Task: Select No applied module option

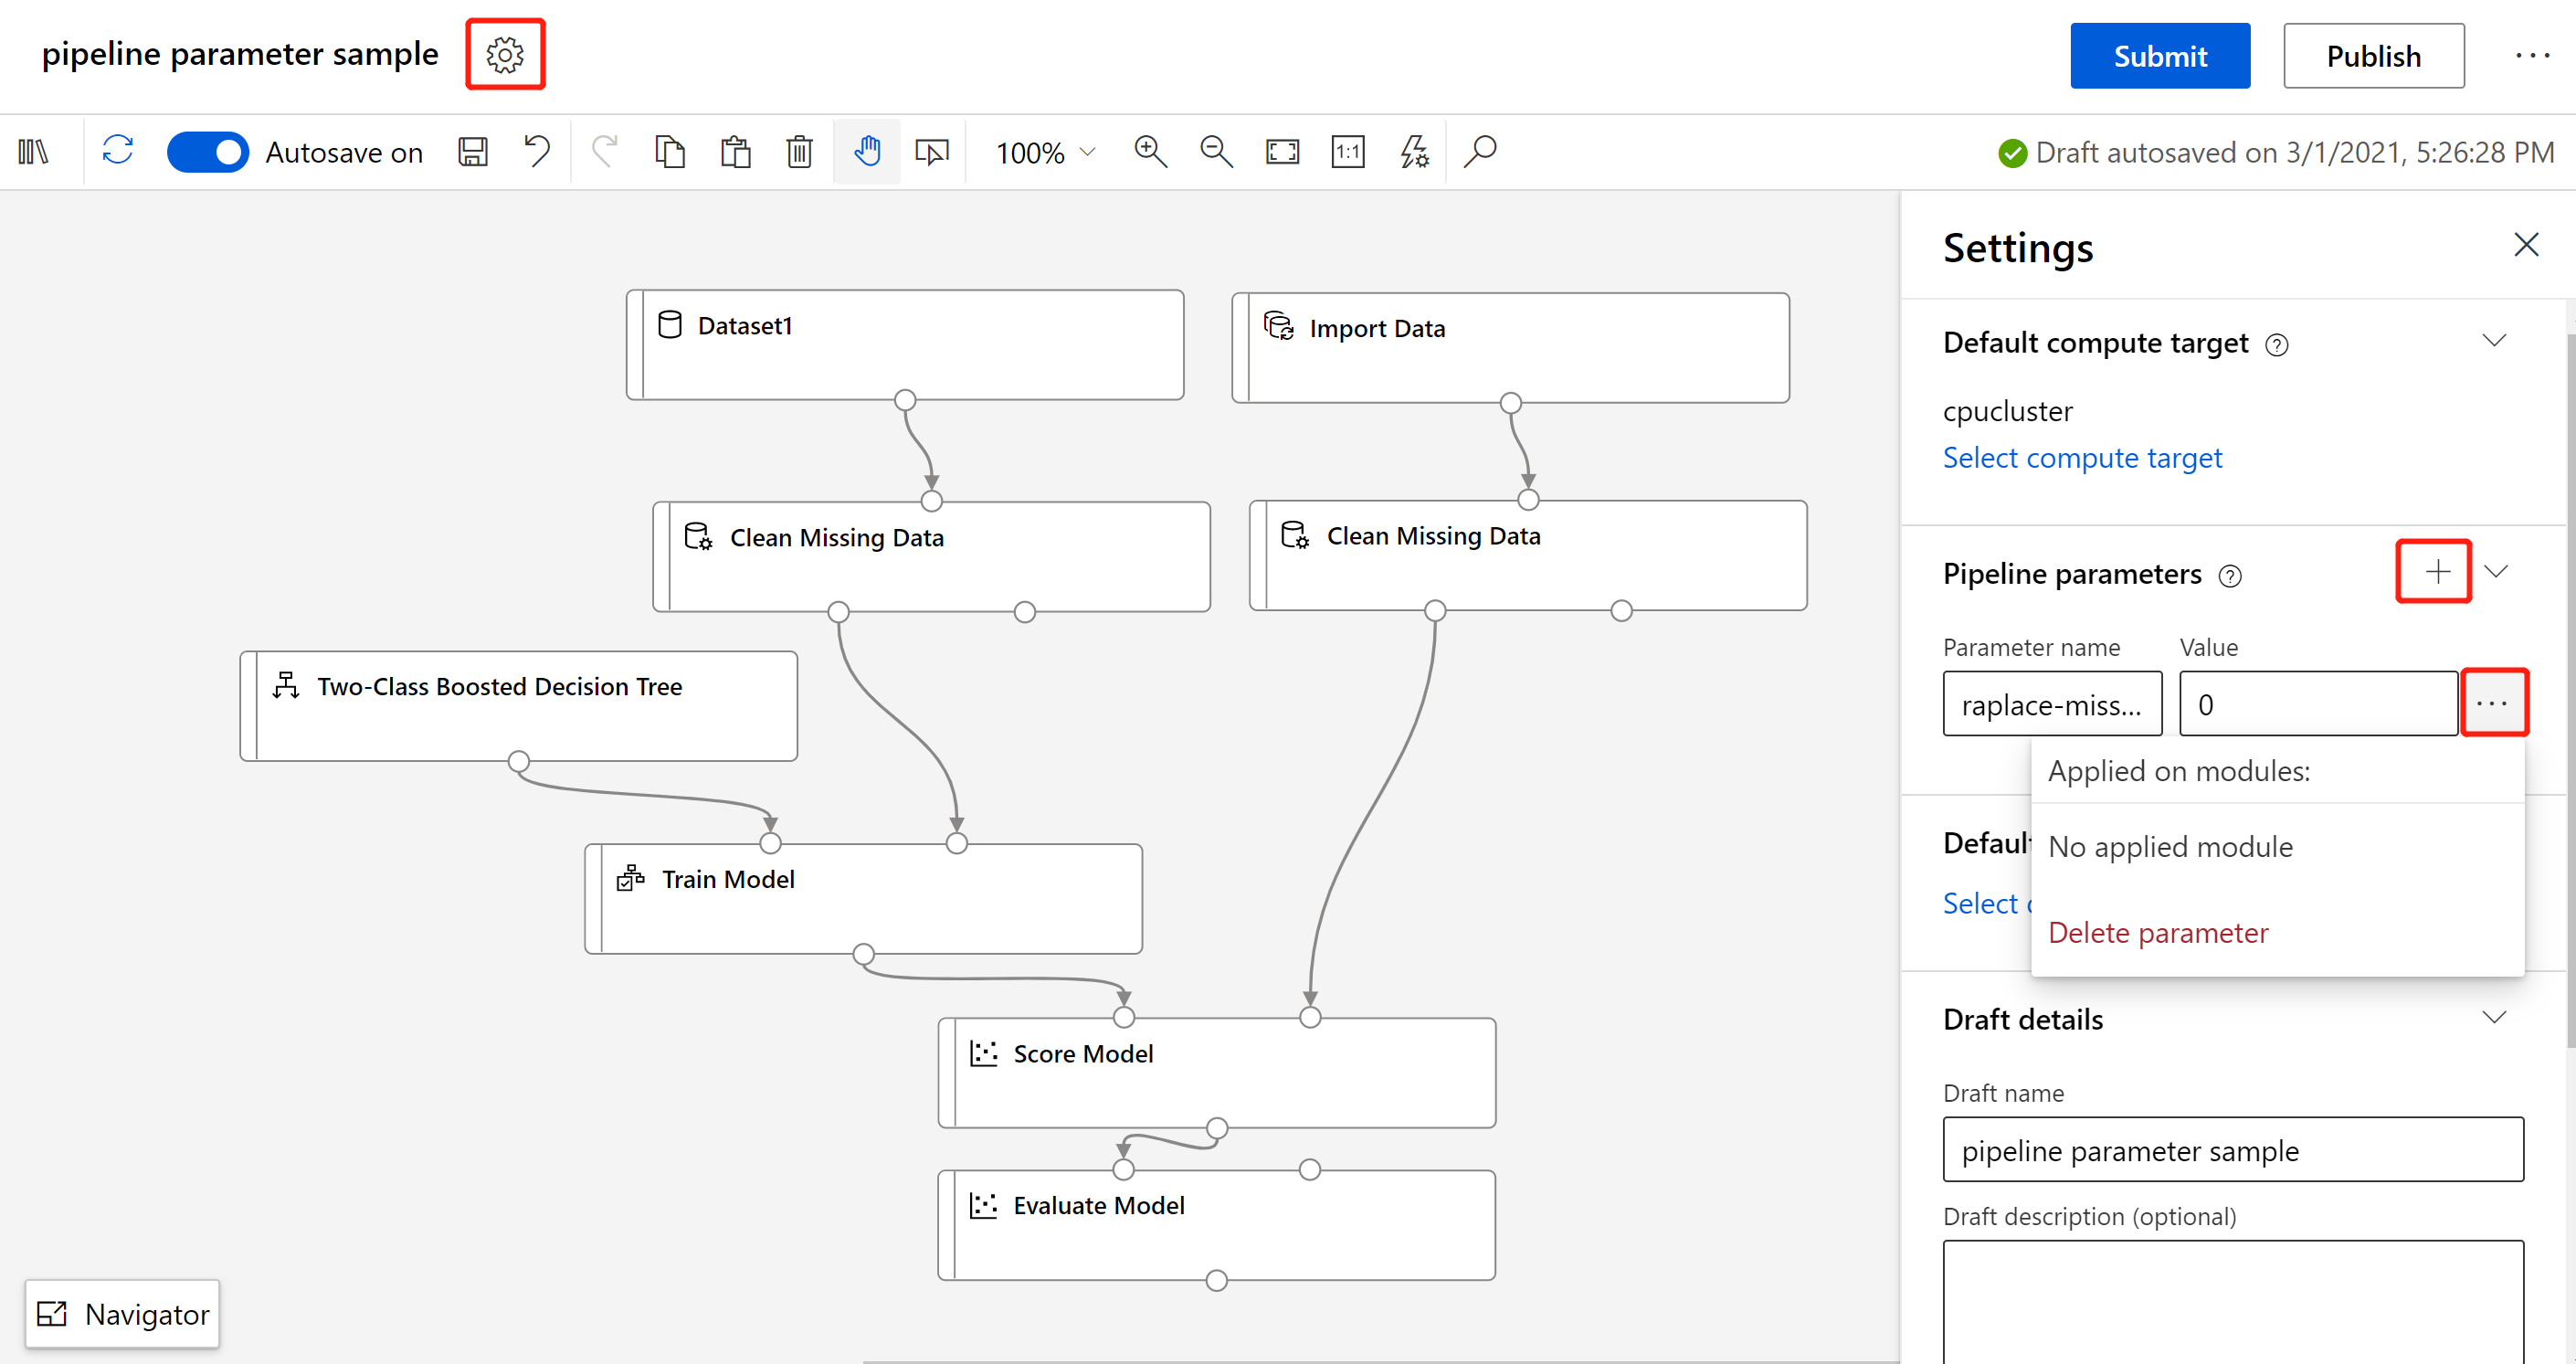Action: 2170,846
